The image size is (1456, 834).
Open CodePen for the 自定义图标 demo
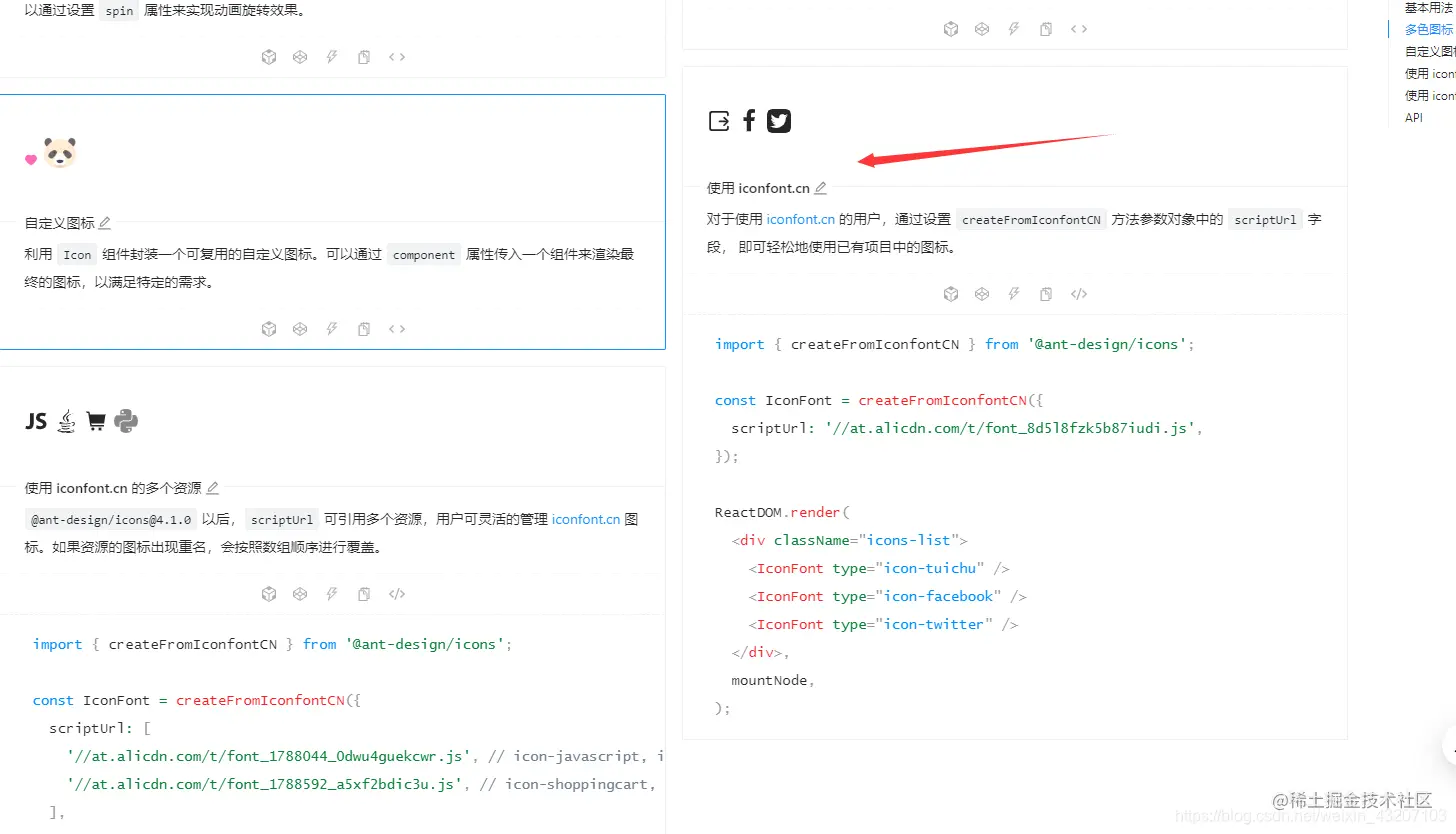point(299,329)
